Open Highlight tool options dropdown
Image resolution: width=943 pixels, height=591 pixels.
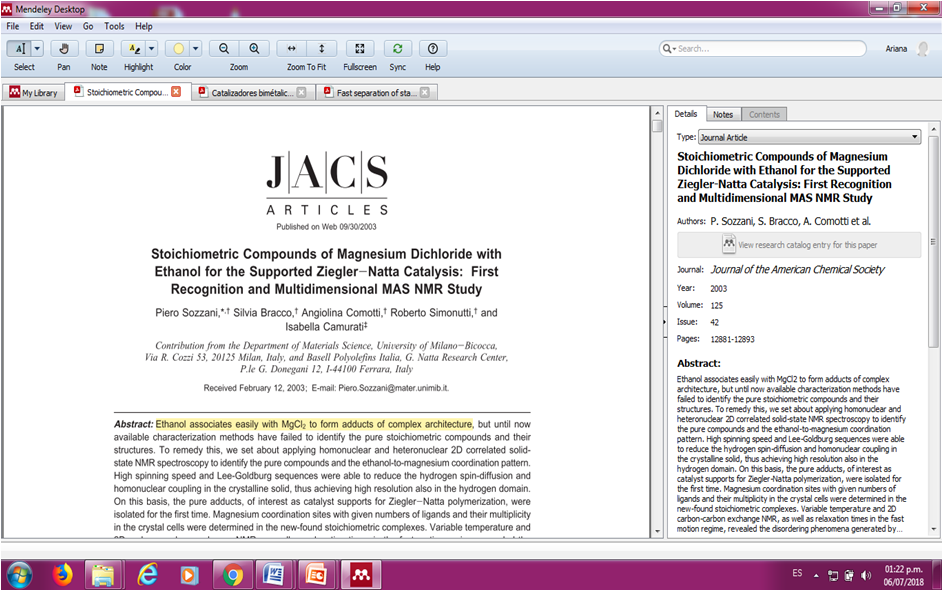point(152,49)
